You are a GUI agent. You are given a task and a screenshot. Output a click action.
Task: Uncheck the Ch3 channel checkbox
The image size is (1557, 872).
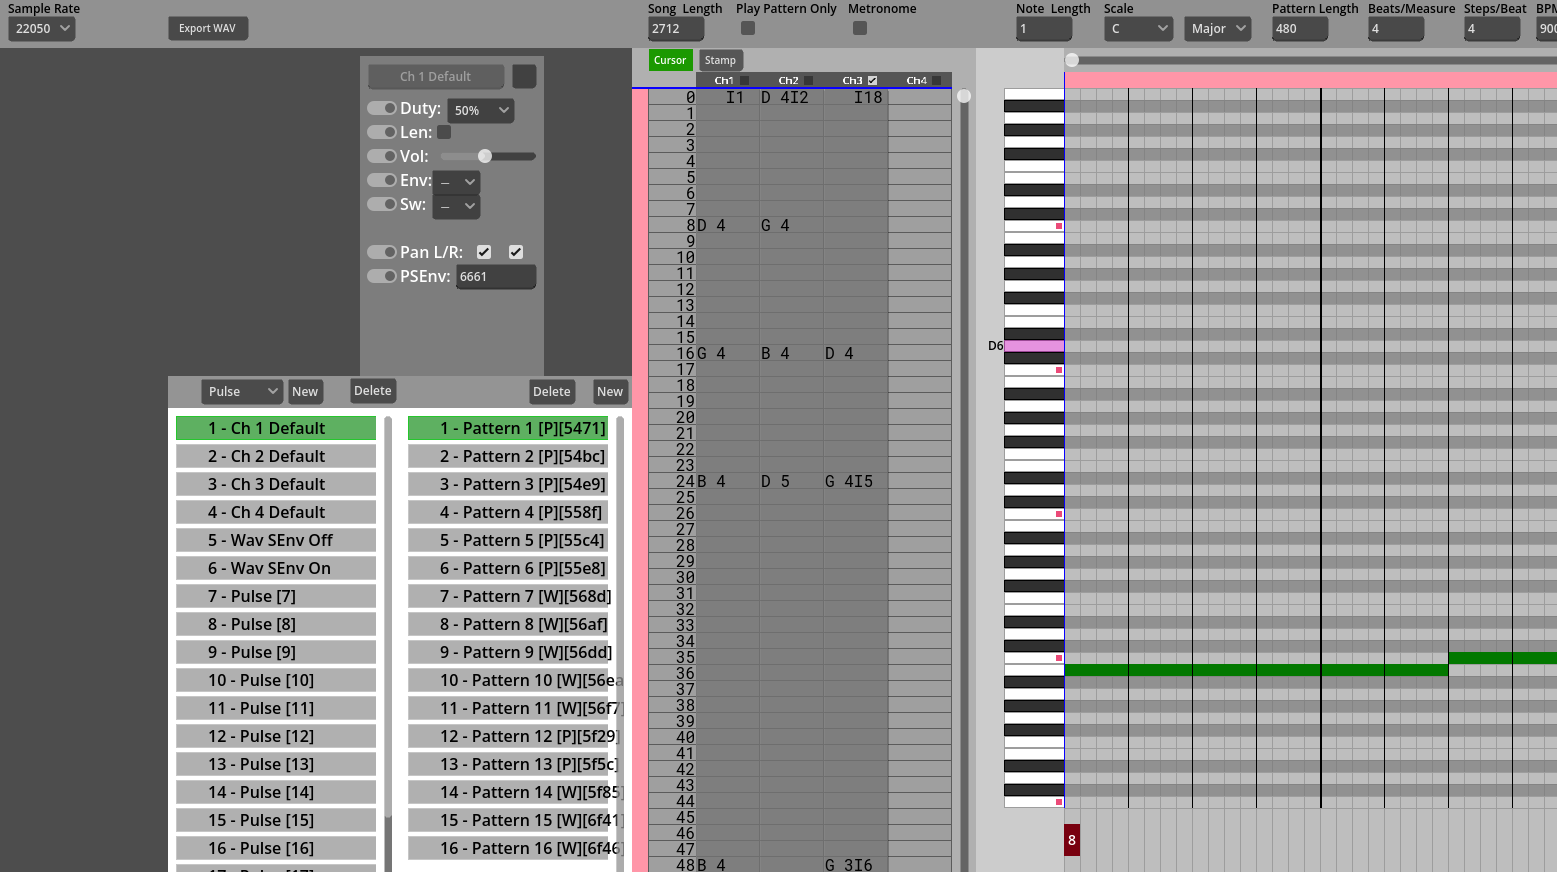(872, 80)
